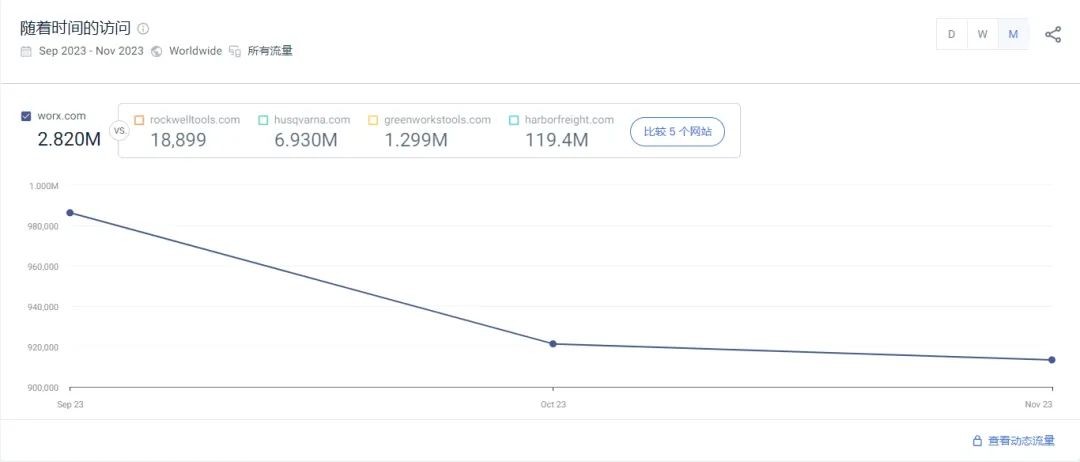Open the share icon at top right
1080x462 pixels.
click(x=1053, y=34)
